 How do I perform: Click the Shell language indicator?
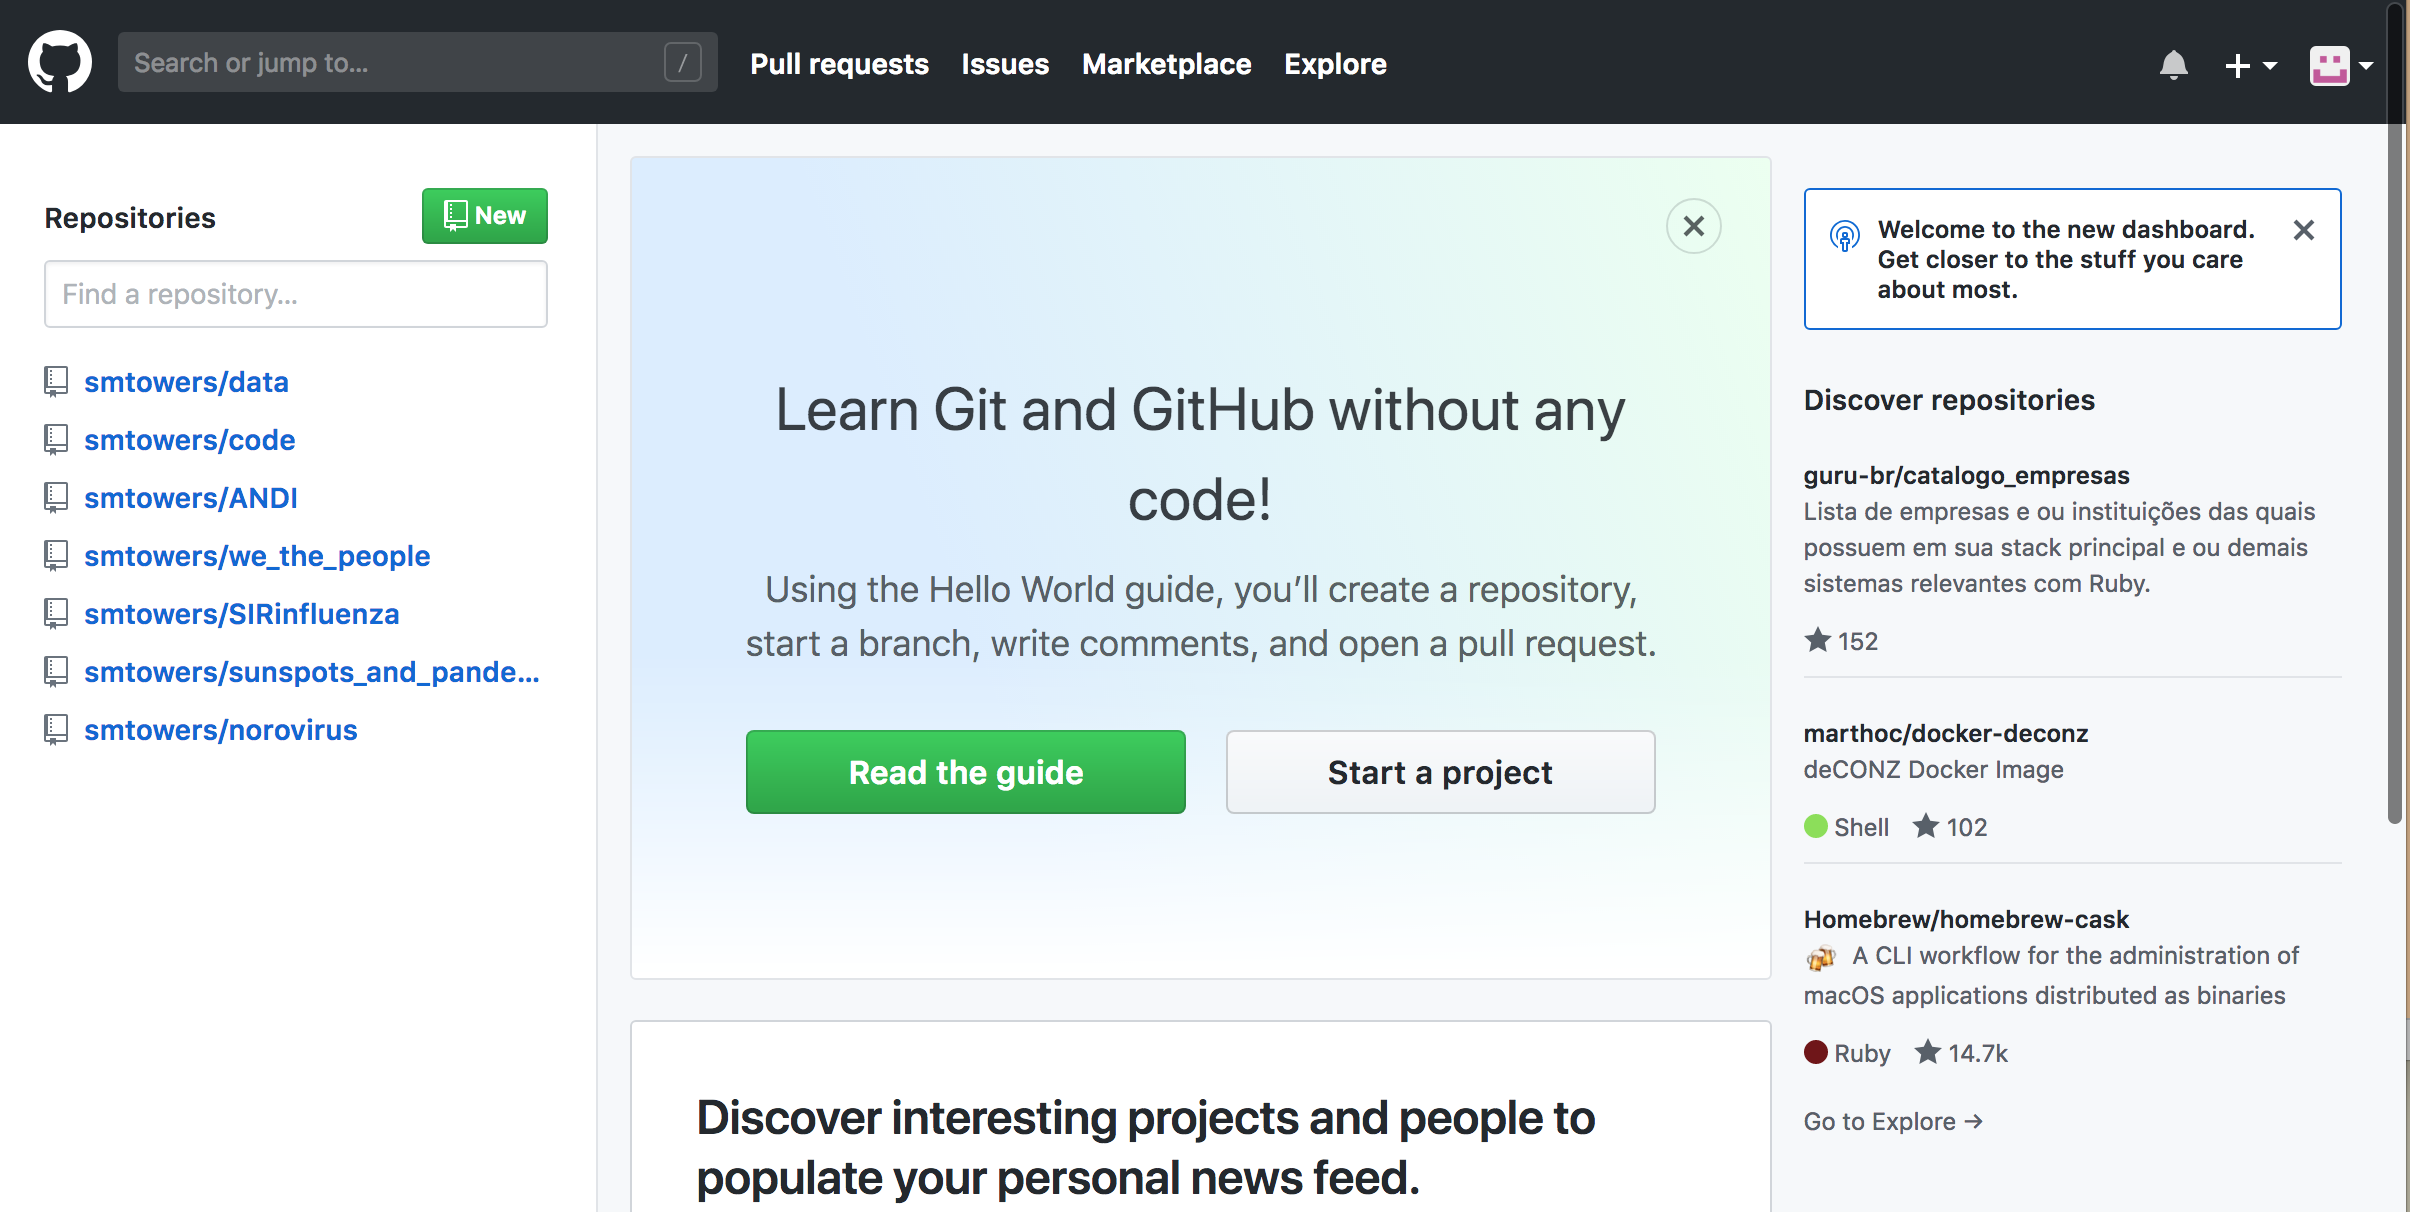(x=1847, y=827)
